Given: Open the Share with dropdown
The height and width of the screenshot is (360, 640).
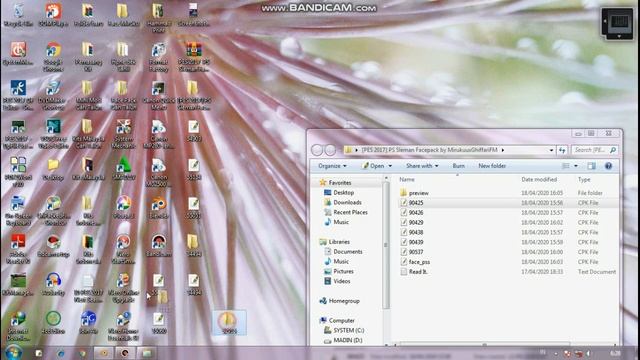Looking at the screenshot, I should [422, 166].
